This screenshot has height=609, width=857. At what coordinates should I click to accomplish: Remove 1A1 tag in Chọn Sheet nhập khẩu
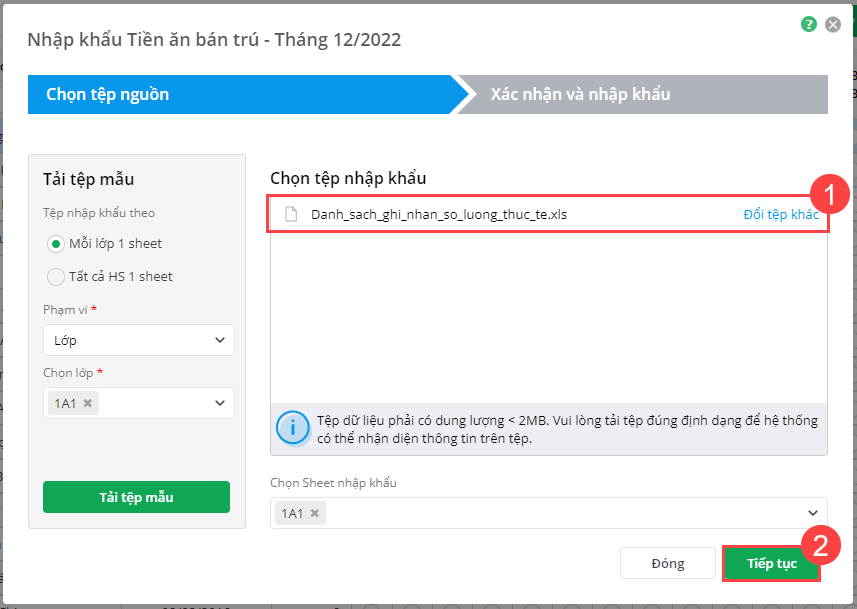[x=314, y=513]
